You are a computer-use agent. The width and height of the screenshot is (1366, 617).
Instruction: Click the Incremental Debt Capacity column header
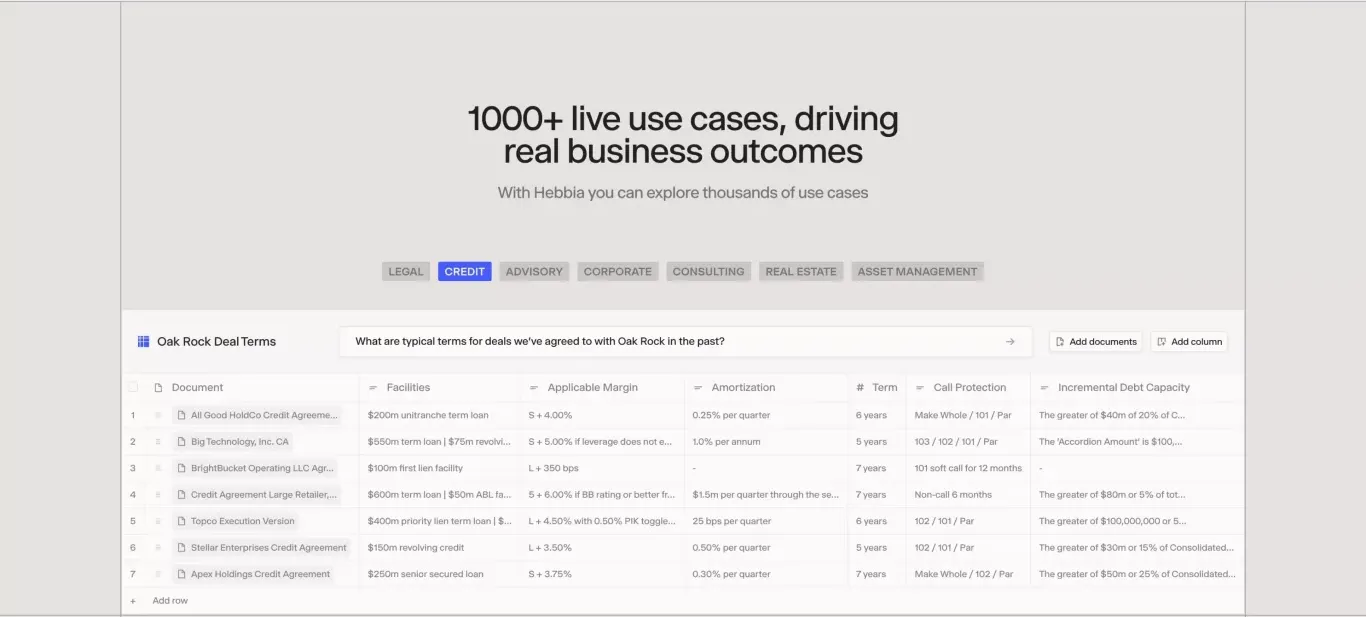coord(1138,388)
